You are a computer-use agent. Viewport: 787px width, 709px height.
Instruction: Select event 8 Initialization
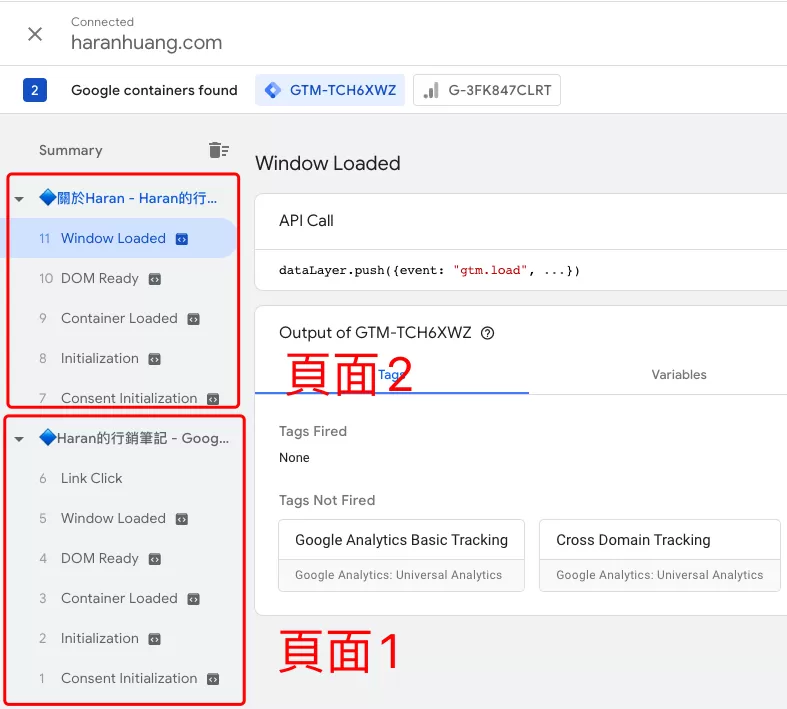coord(118,358)
